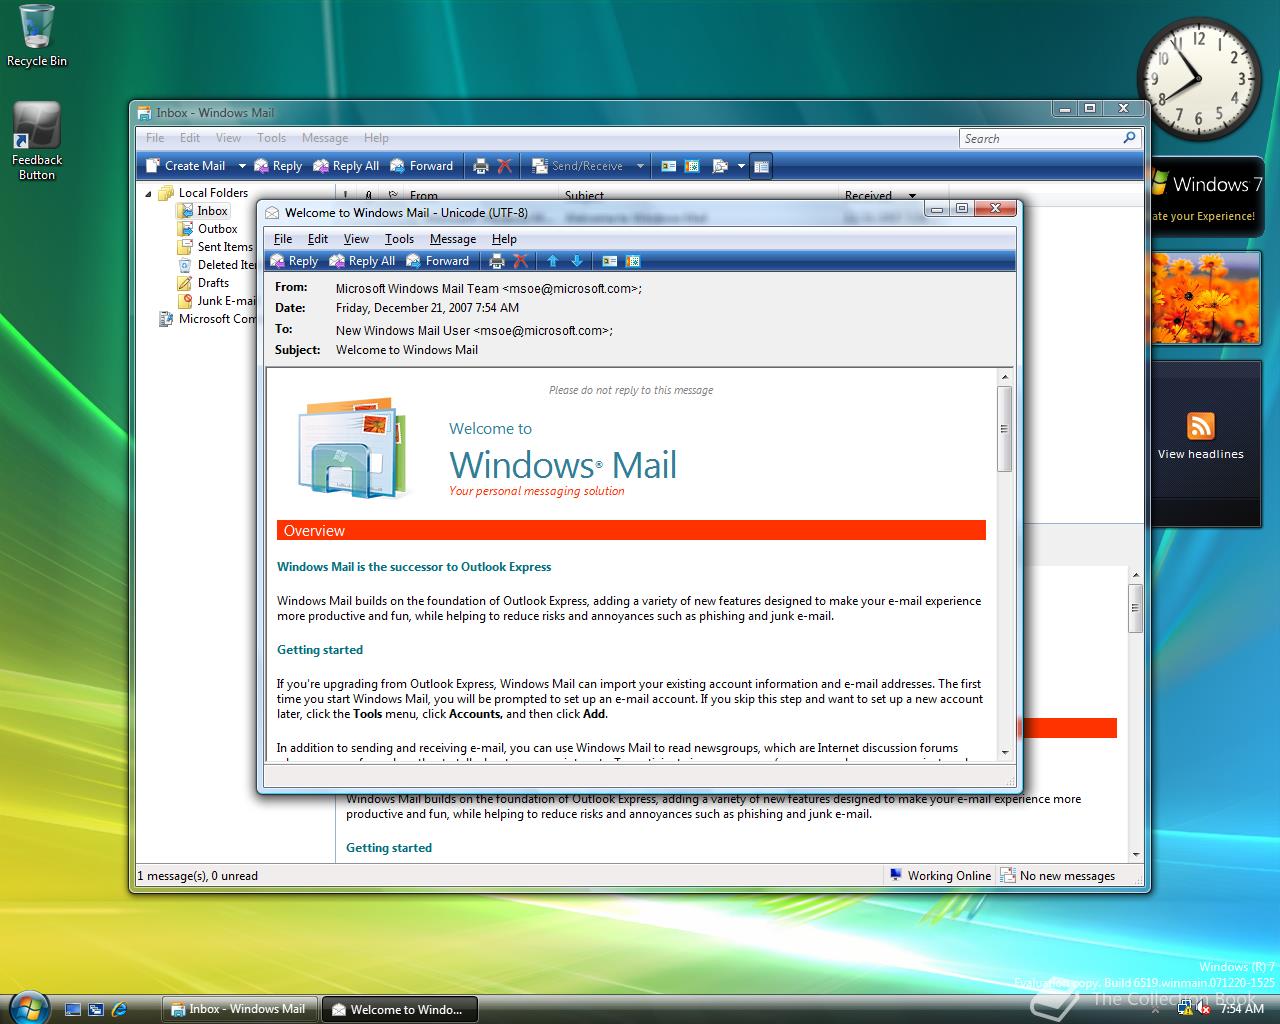Open Help menu in message window
This screenshot has height=1024, width=1280.
click(x=504, y=239)
